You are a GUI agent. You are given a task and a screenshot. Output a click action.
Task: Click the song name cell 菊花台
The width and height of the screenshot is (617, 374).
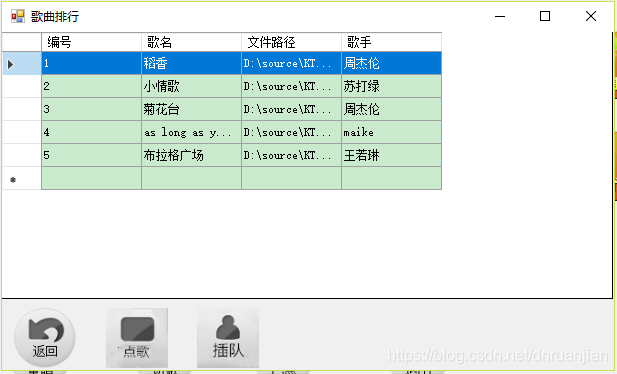(x=191, y=109)
